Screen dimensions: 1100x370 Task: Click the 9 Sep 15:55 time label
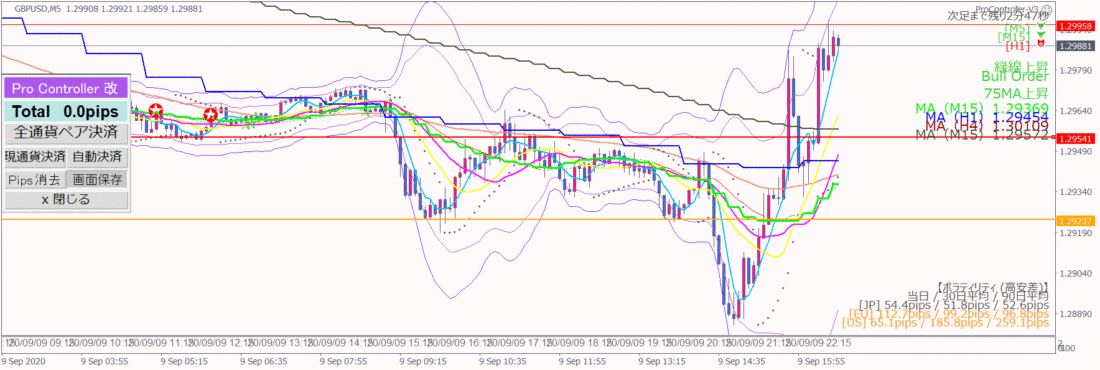click(x=820, y=361)
